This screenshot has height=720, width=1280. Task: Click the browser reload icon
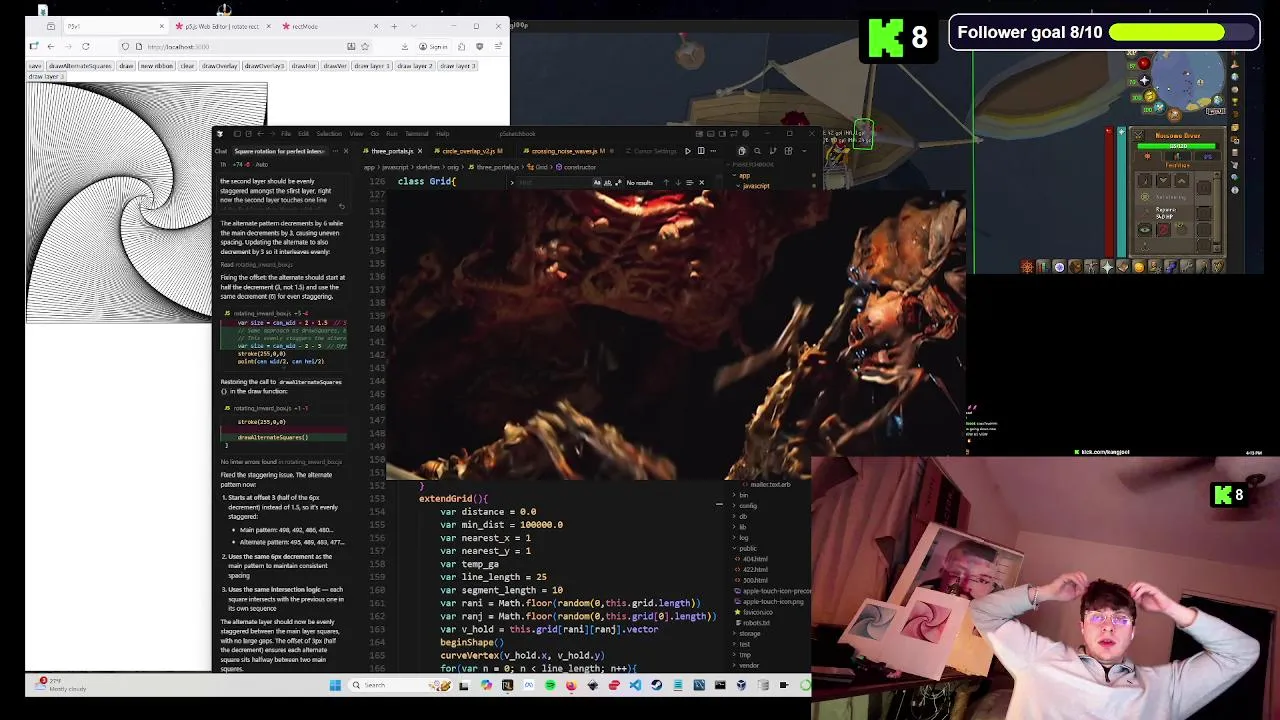click(85, 46)
